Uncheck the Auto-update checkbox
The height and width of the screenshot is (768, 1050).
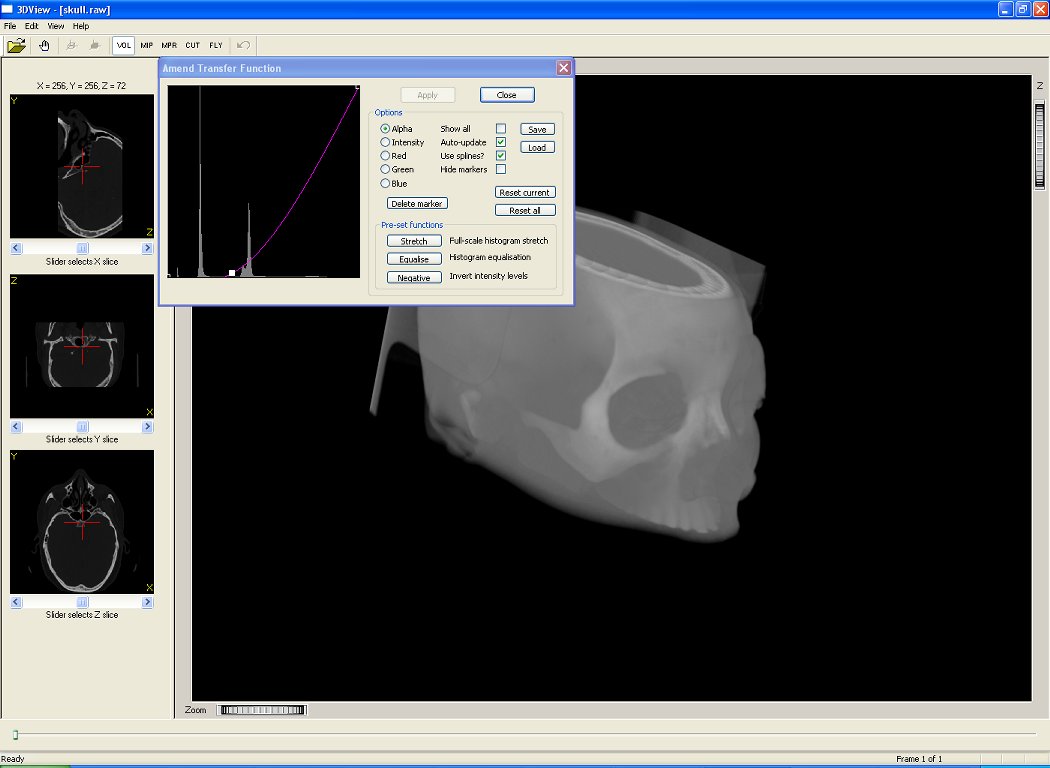pos(501,143)
